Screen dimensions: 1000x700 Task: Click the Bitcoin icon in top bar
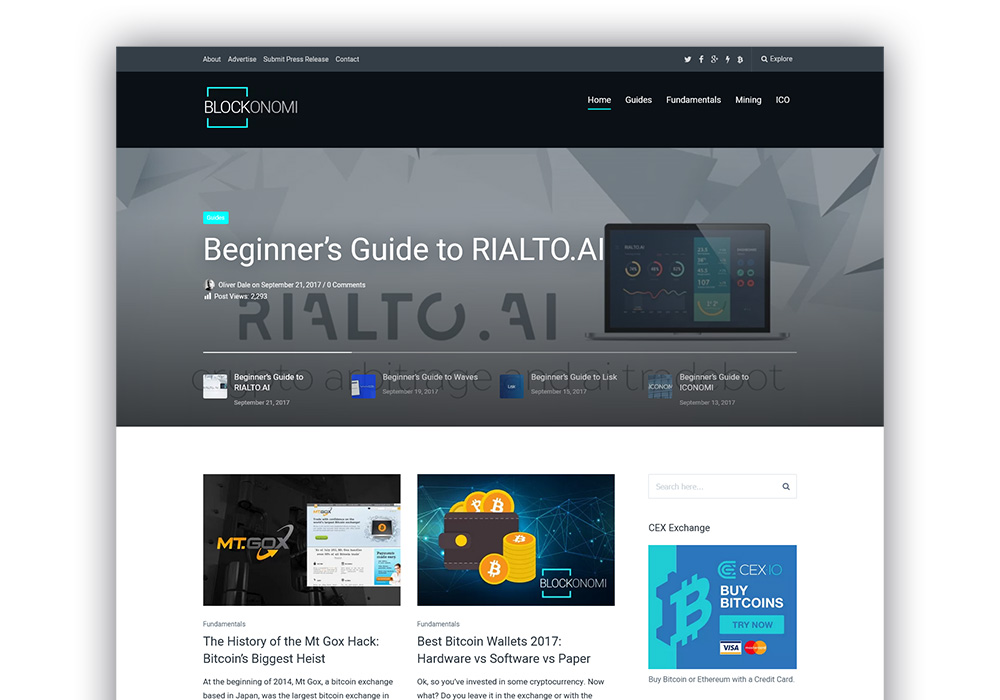[740, 59]
